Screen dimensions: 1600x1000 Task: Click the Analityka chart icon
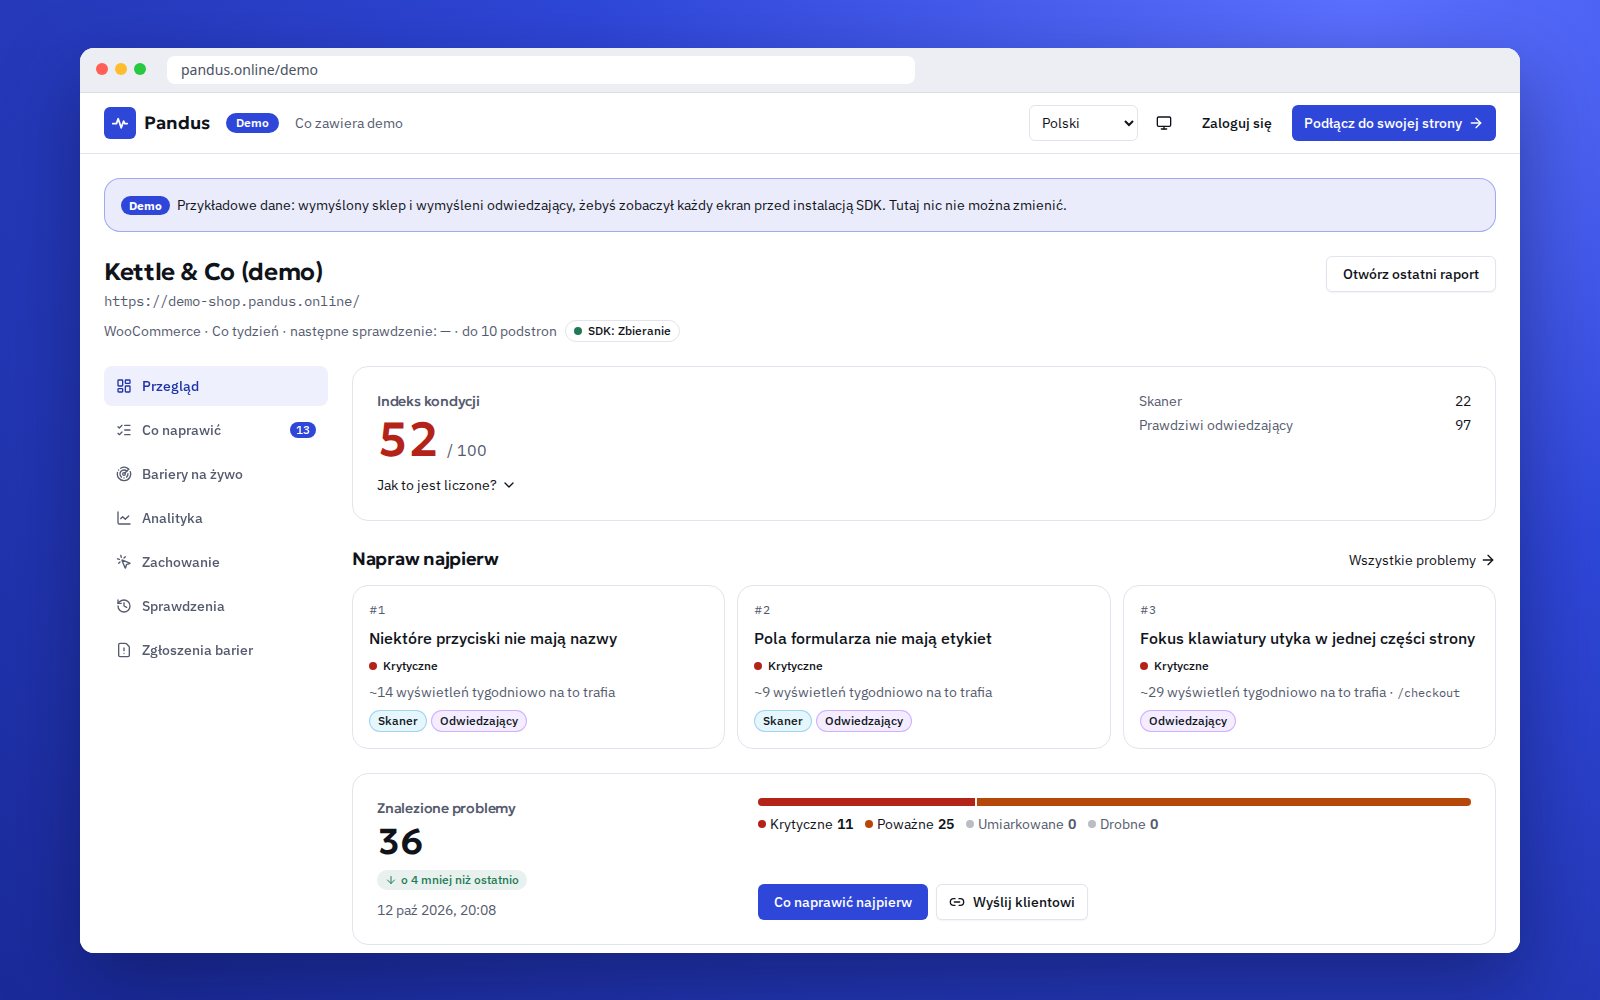coord(124,518)
